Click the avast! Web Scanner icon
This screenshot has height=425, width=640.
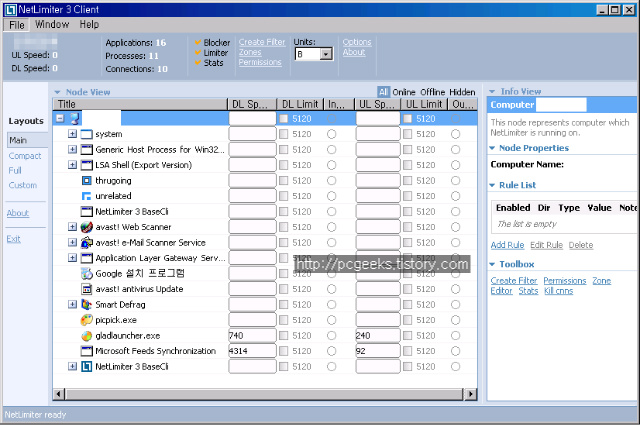click(87, 227)
